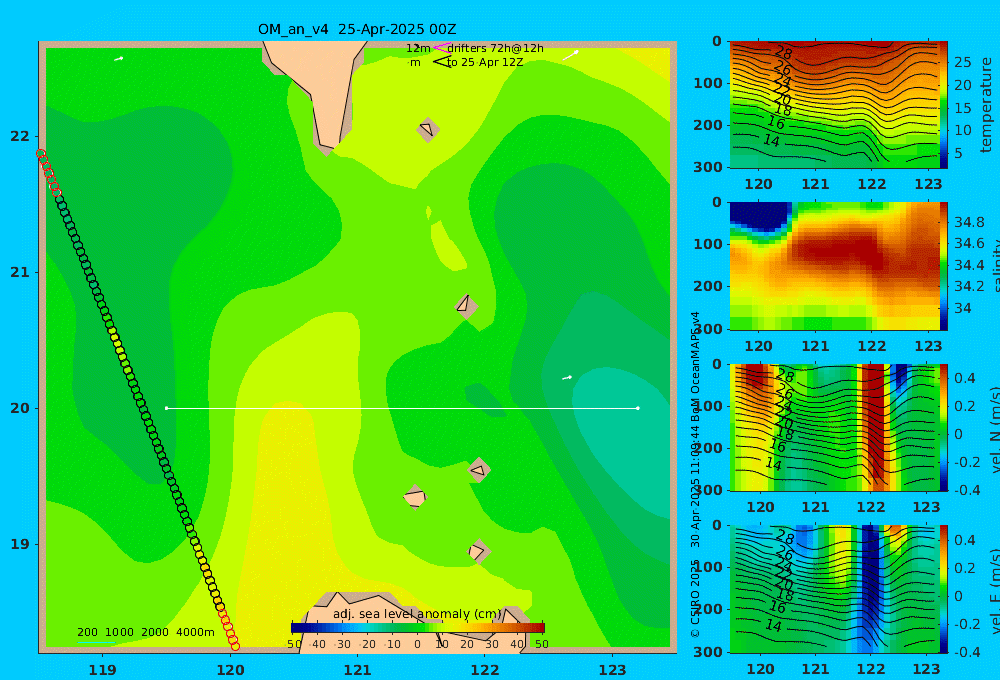Click the eastward velocity colorbar
Screen dimensions: 1000x680
pyautogui.click(x=943, y=589)
